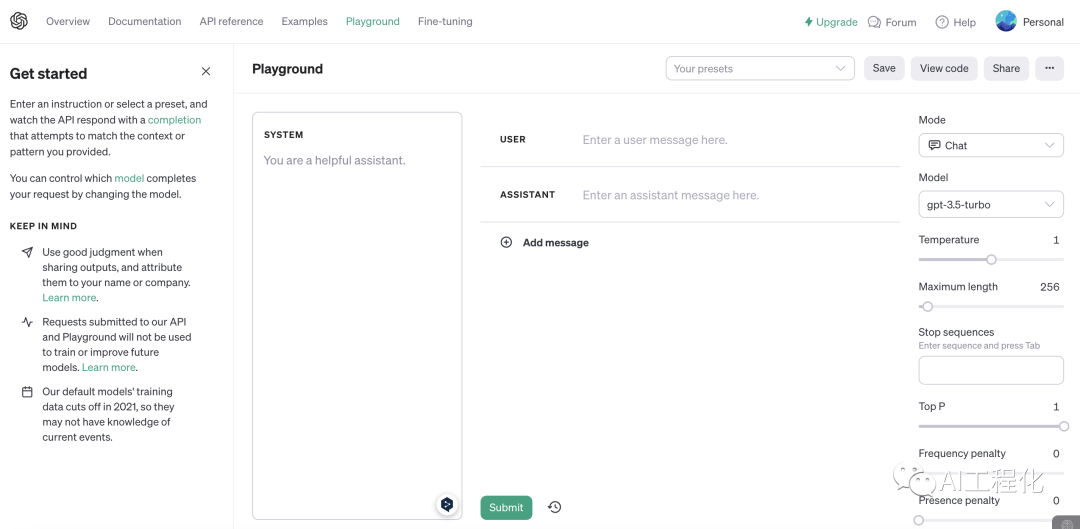
Task: Click the Help question mark icon
Action: tap(942, 22)
